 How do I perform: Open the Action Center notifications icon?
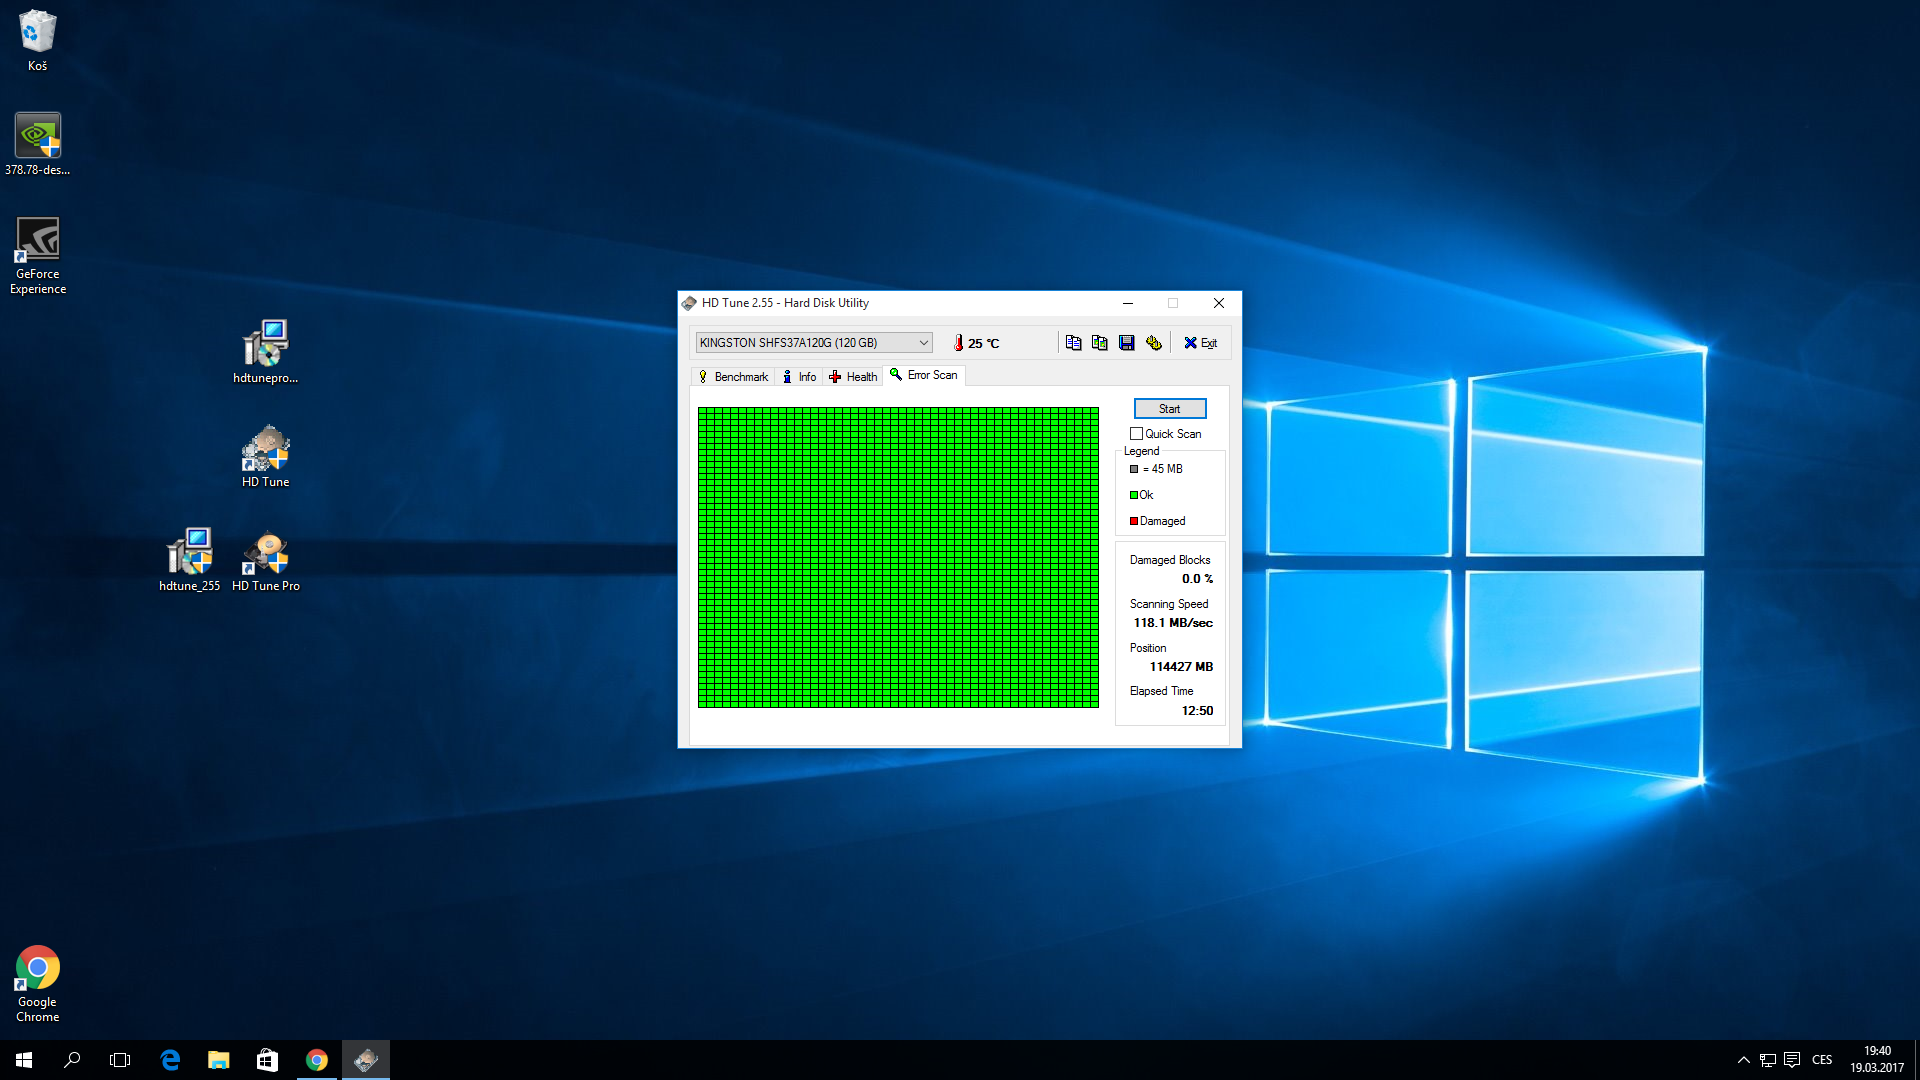click(1792, 1060)
